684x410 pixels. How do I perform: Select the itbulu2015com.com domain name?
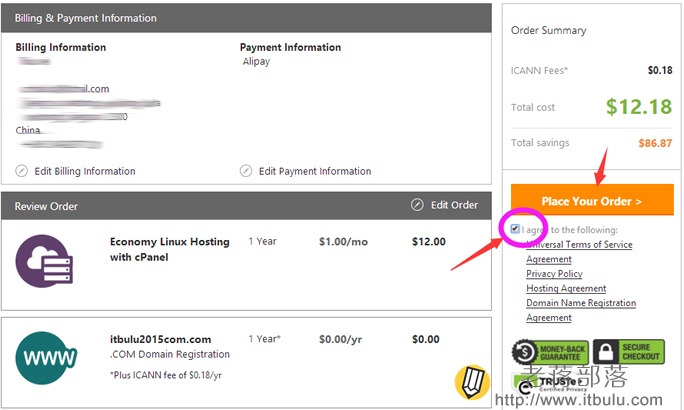(x=160, y=339)
